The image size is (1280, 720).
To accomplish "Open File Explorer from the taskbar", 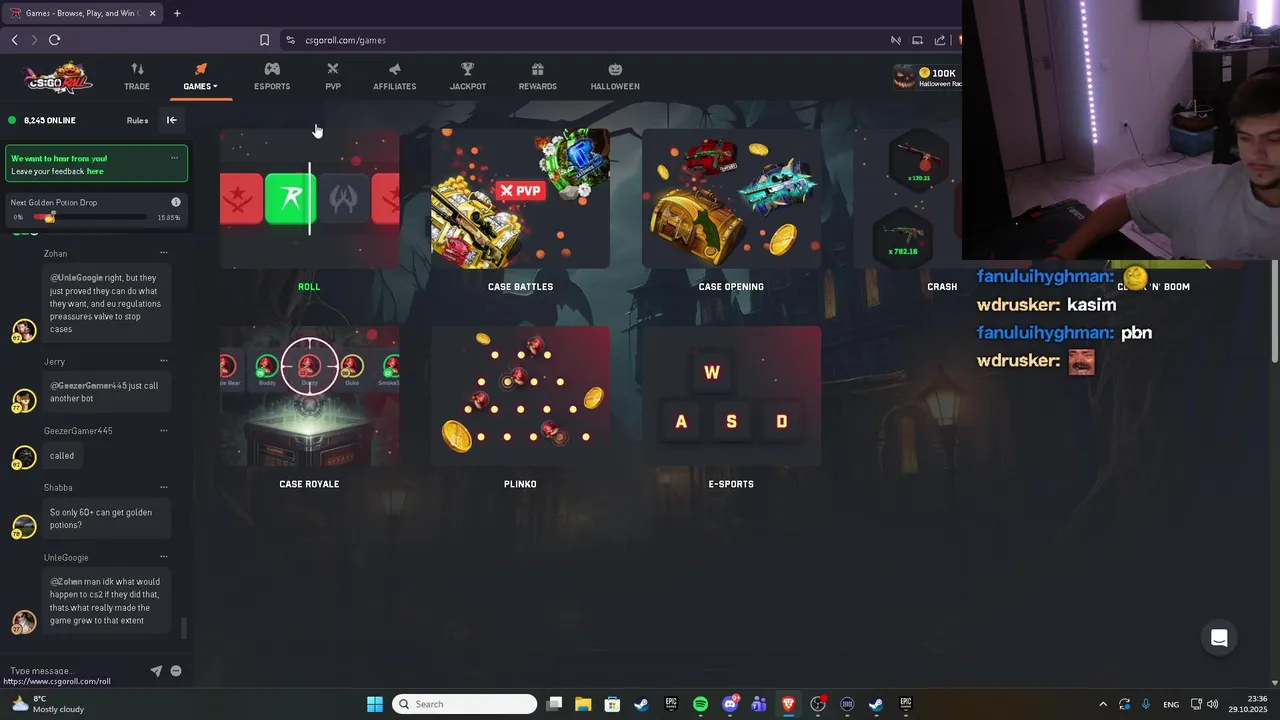I will tap(583, 704).
